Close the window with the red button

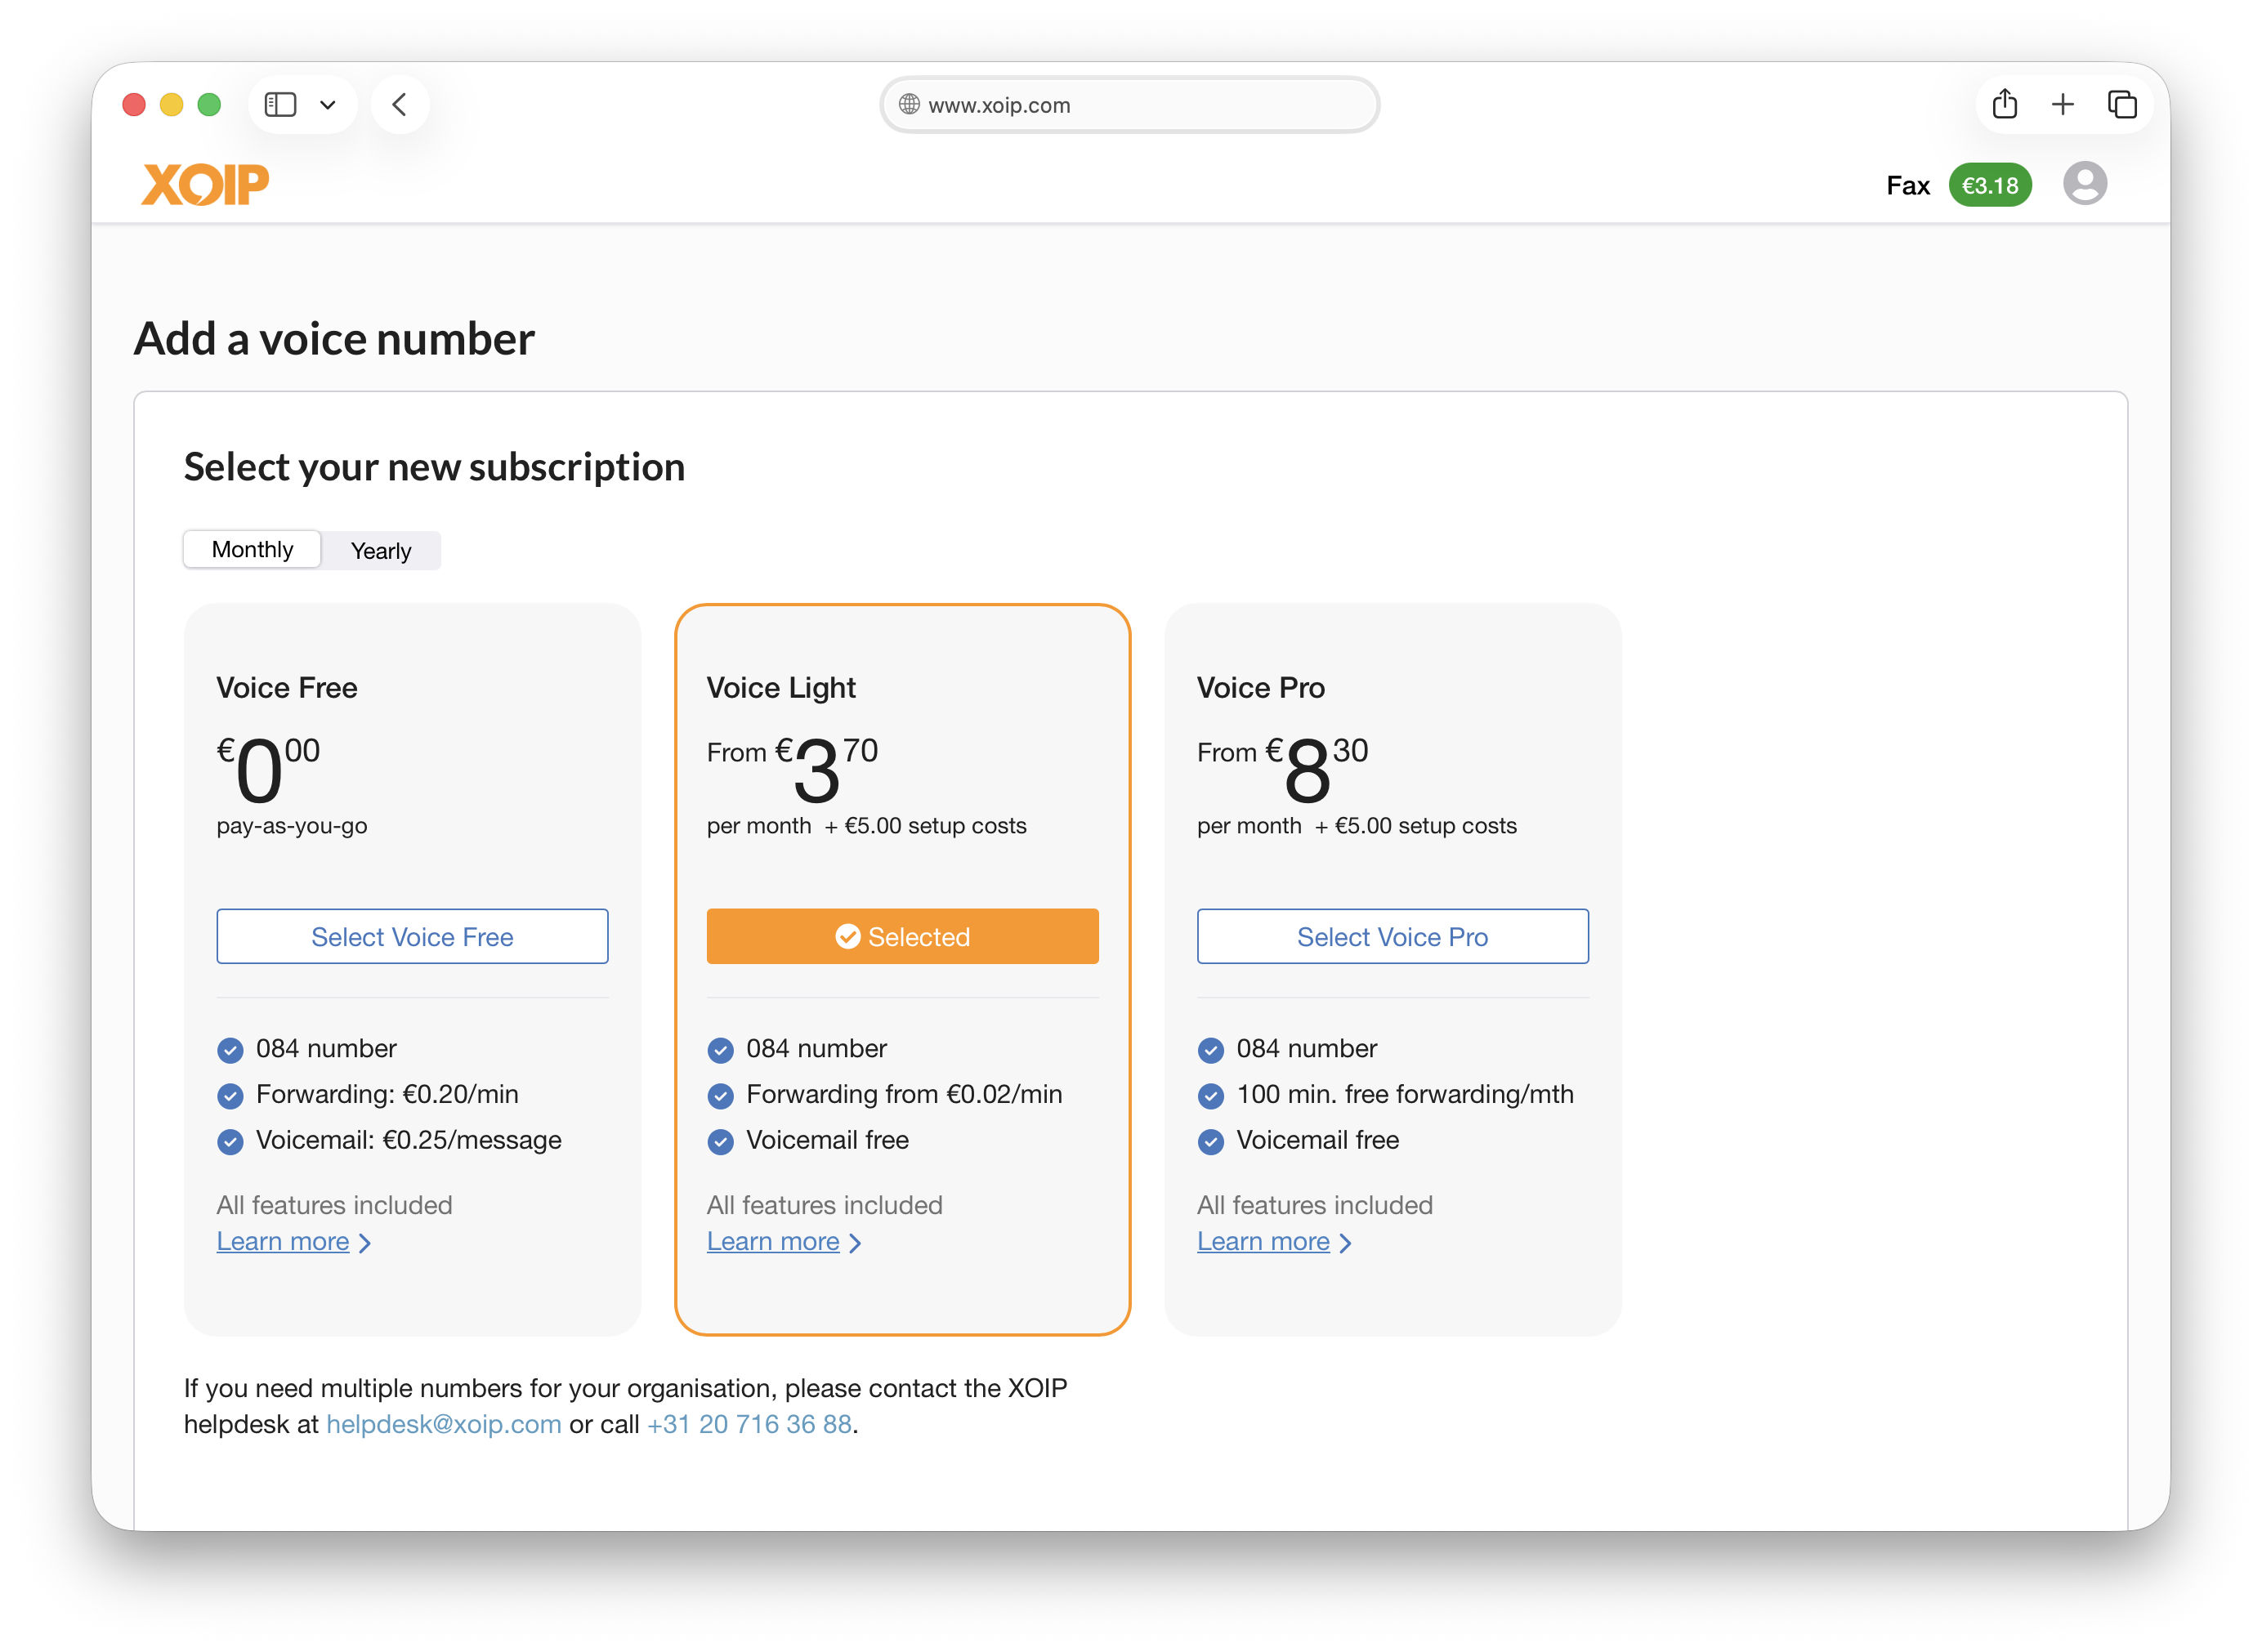click(134, 104)
